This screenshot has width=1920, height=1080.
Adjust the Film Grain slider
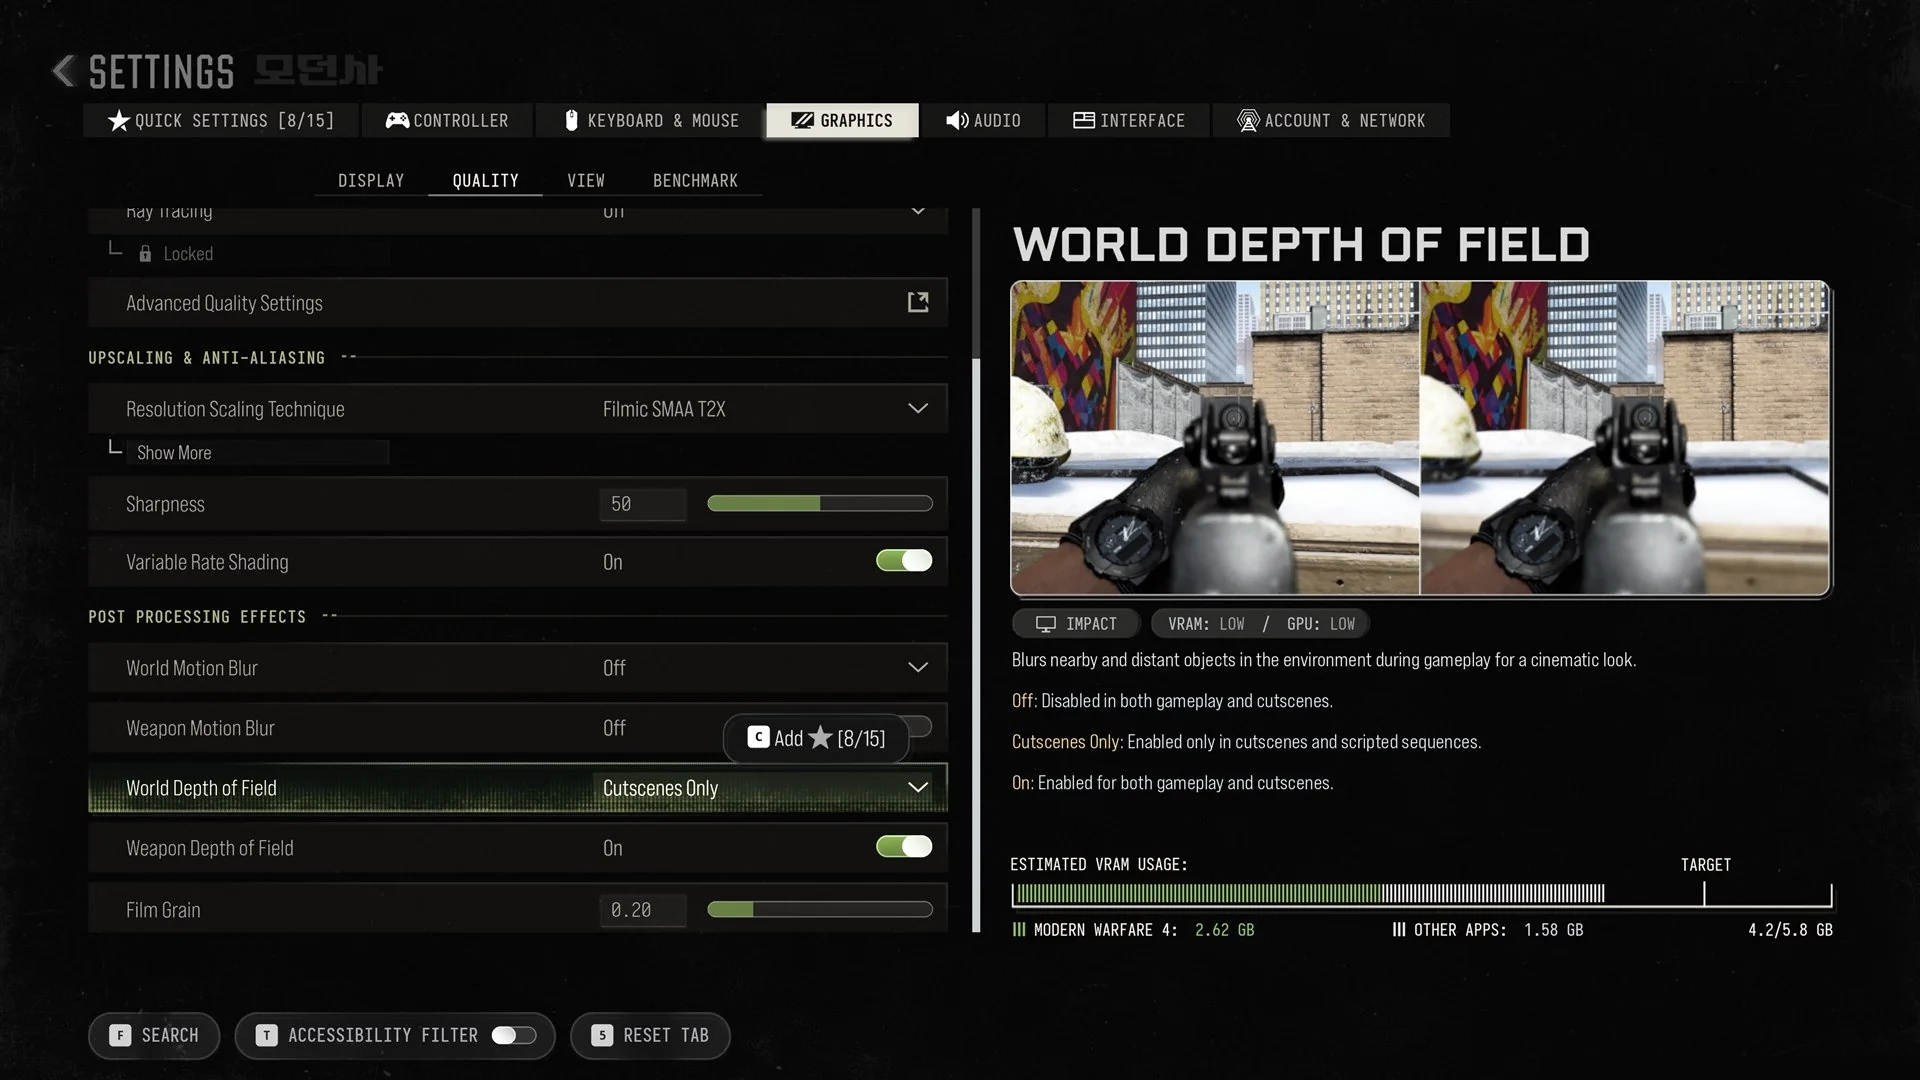click(x=820, y=910)
